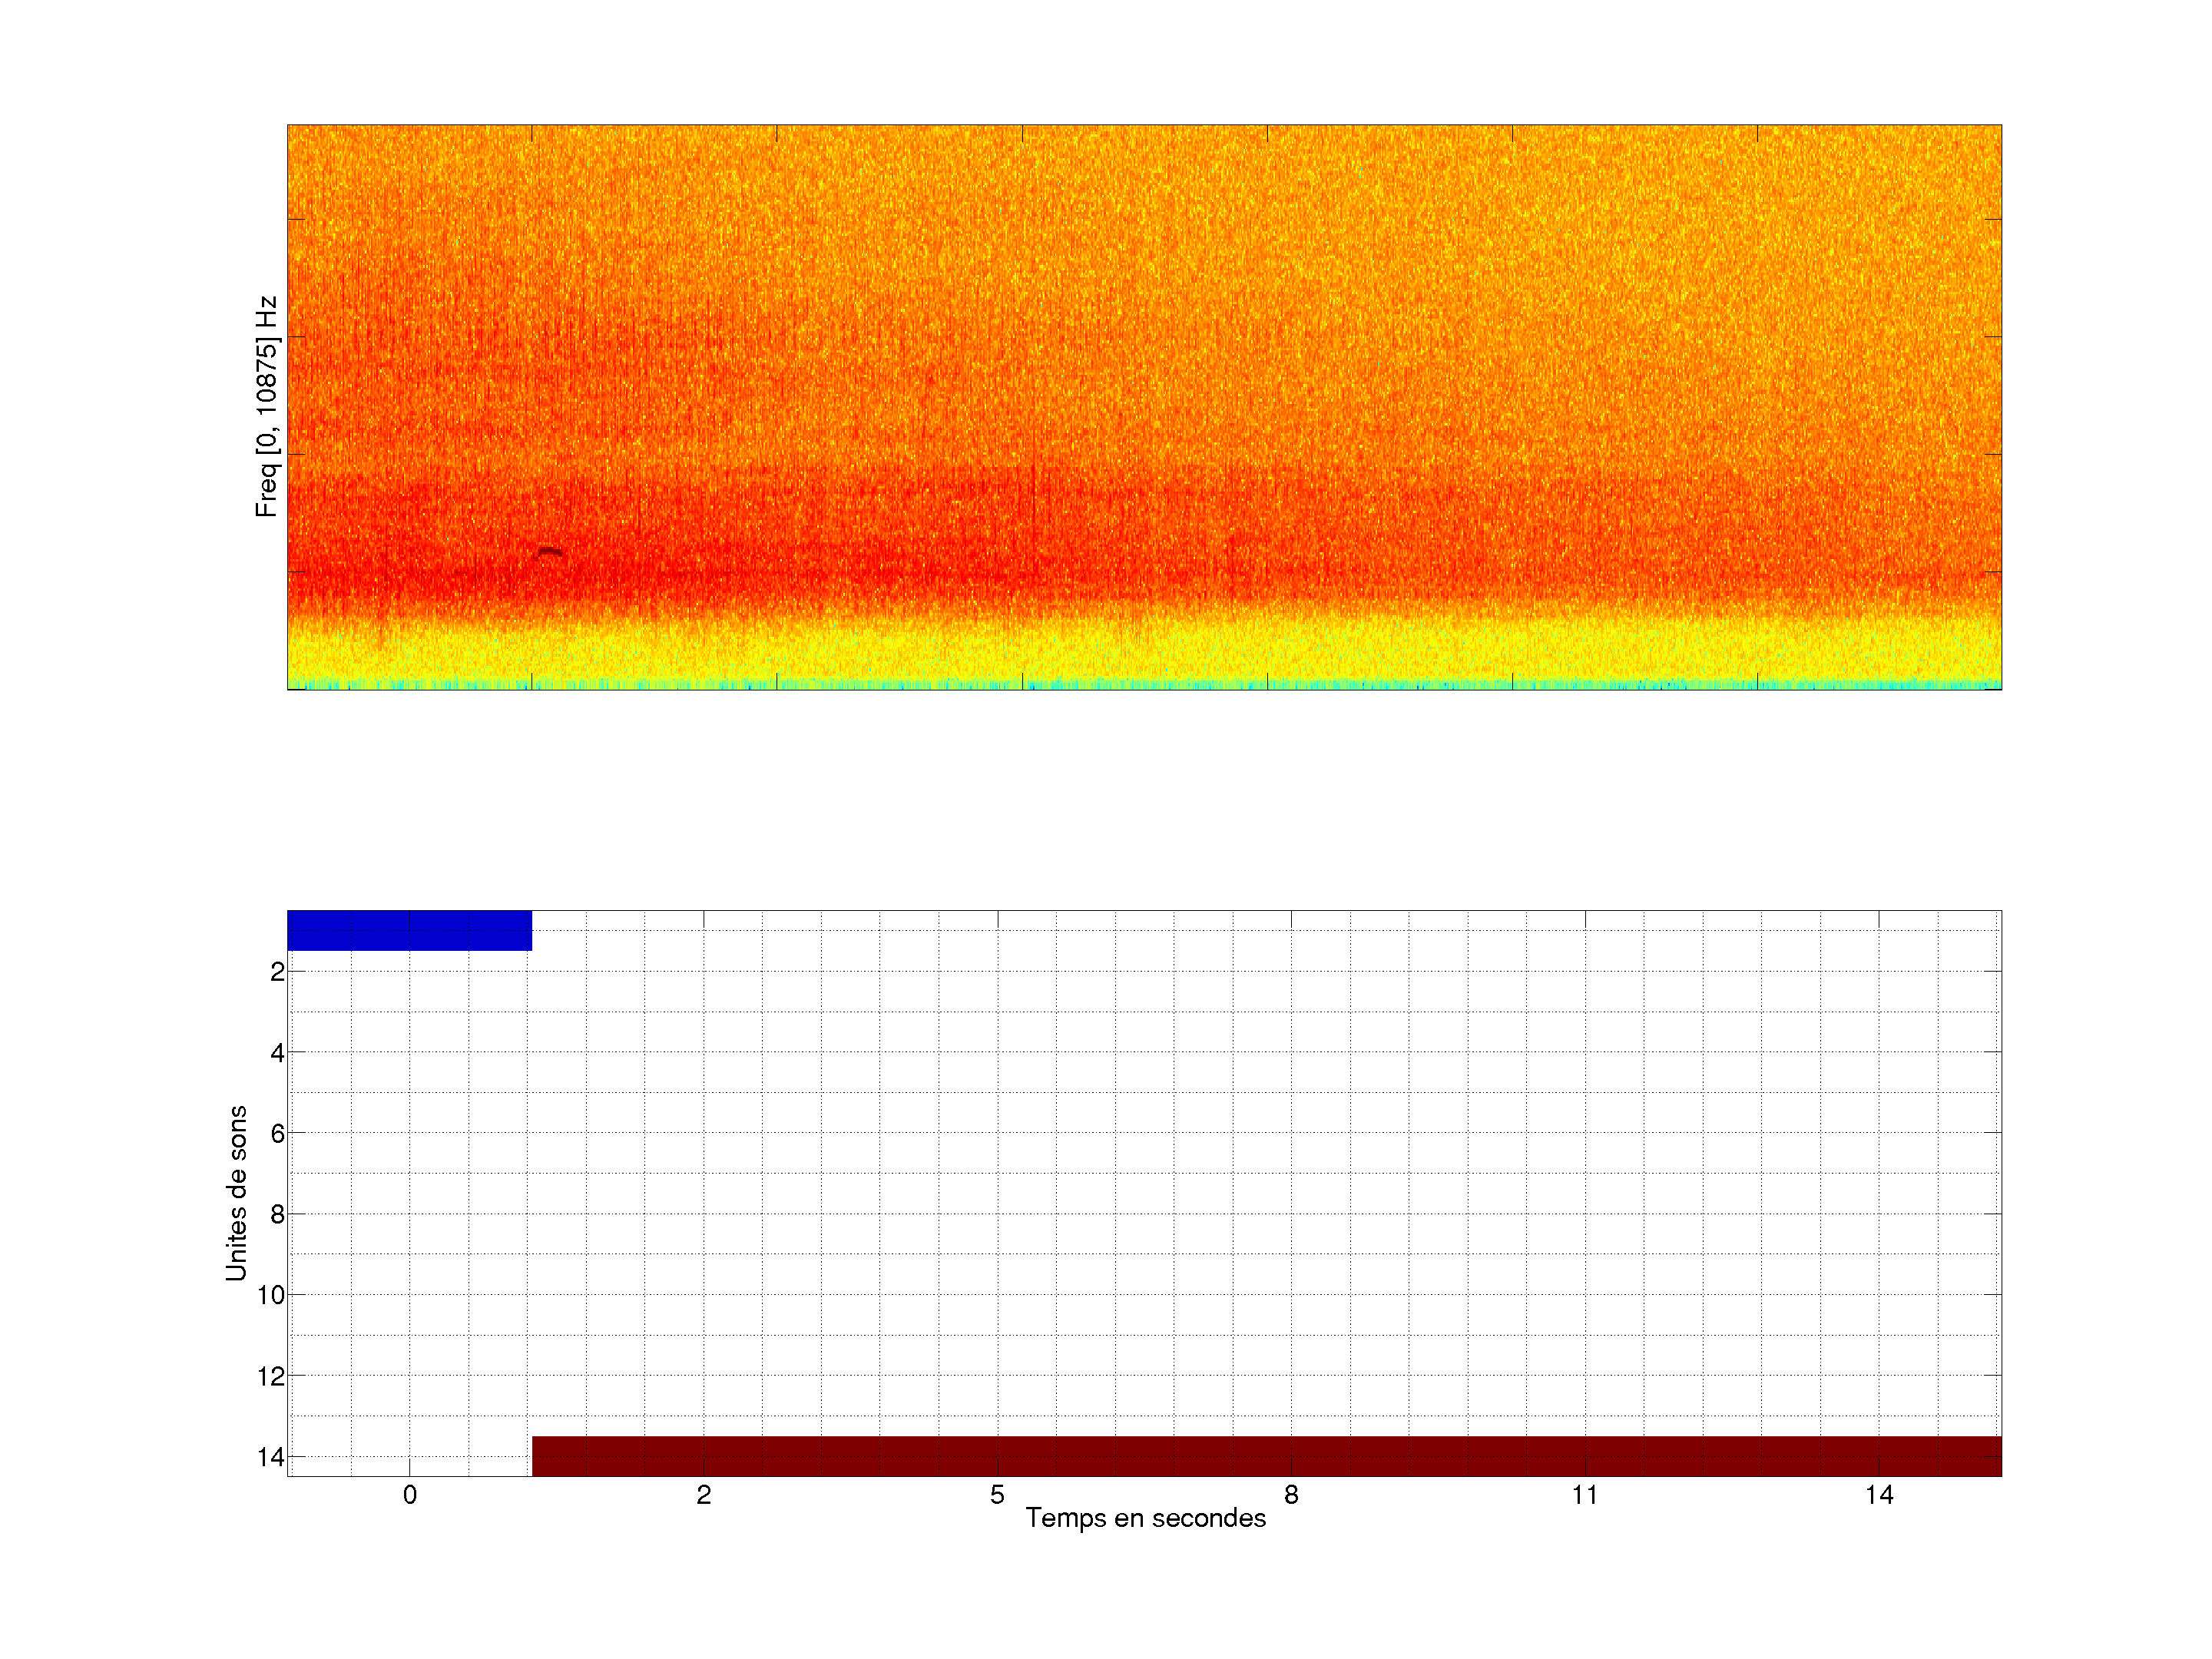
Task: Click the 'Unites de sons' axis label
Action: click(x=236, y=1193)
